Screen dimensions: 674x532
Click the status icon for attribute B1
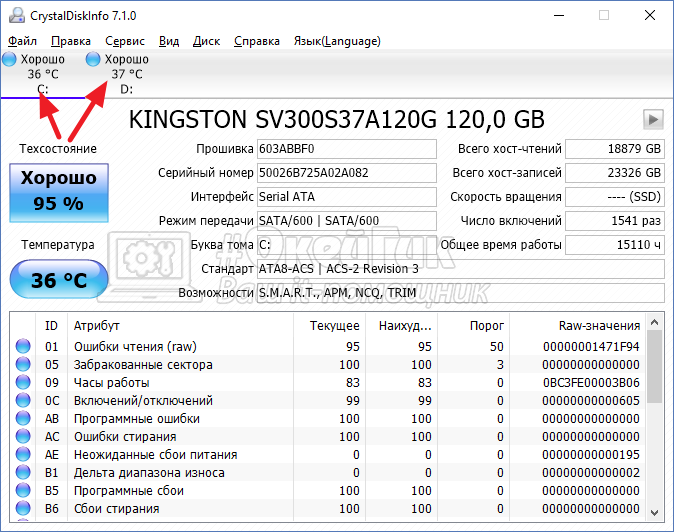[23, 472]
